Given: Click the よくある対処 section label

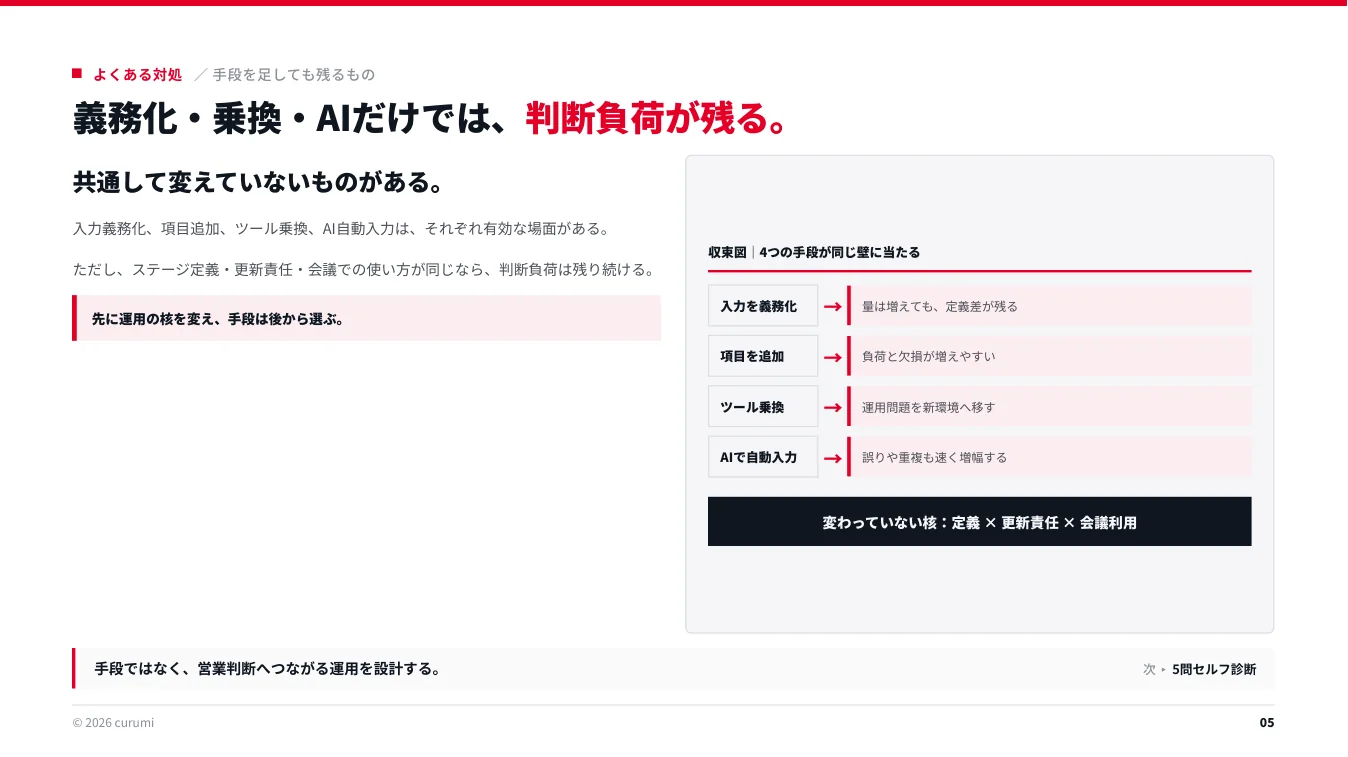Looking at the screenshot, I should point(138,74).
